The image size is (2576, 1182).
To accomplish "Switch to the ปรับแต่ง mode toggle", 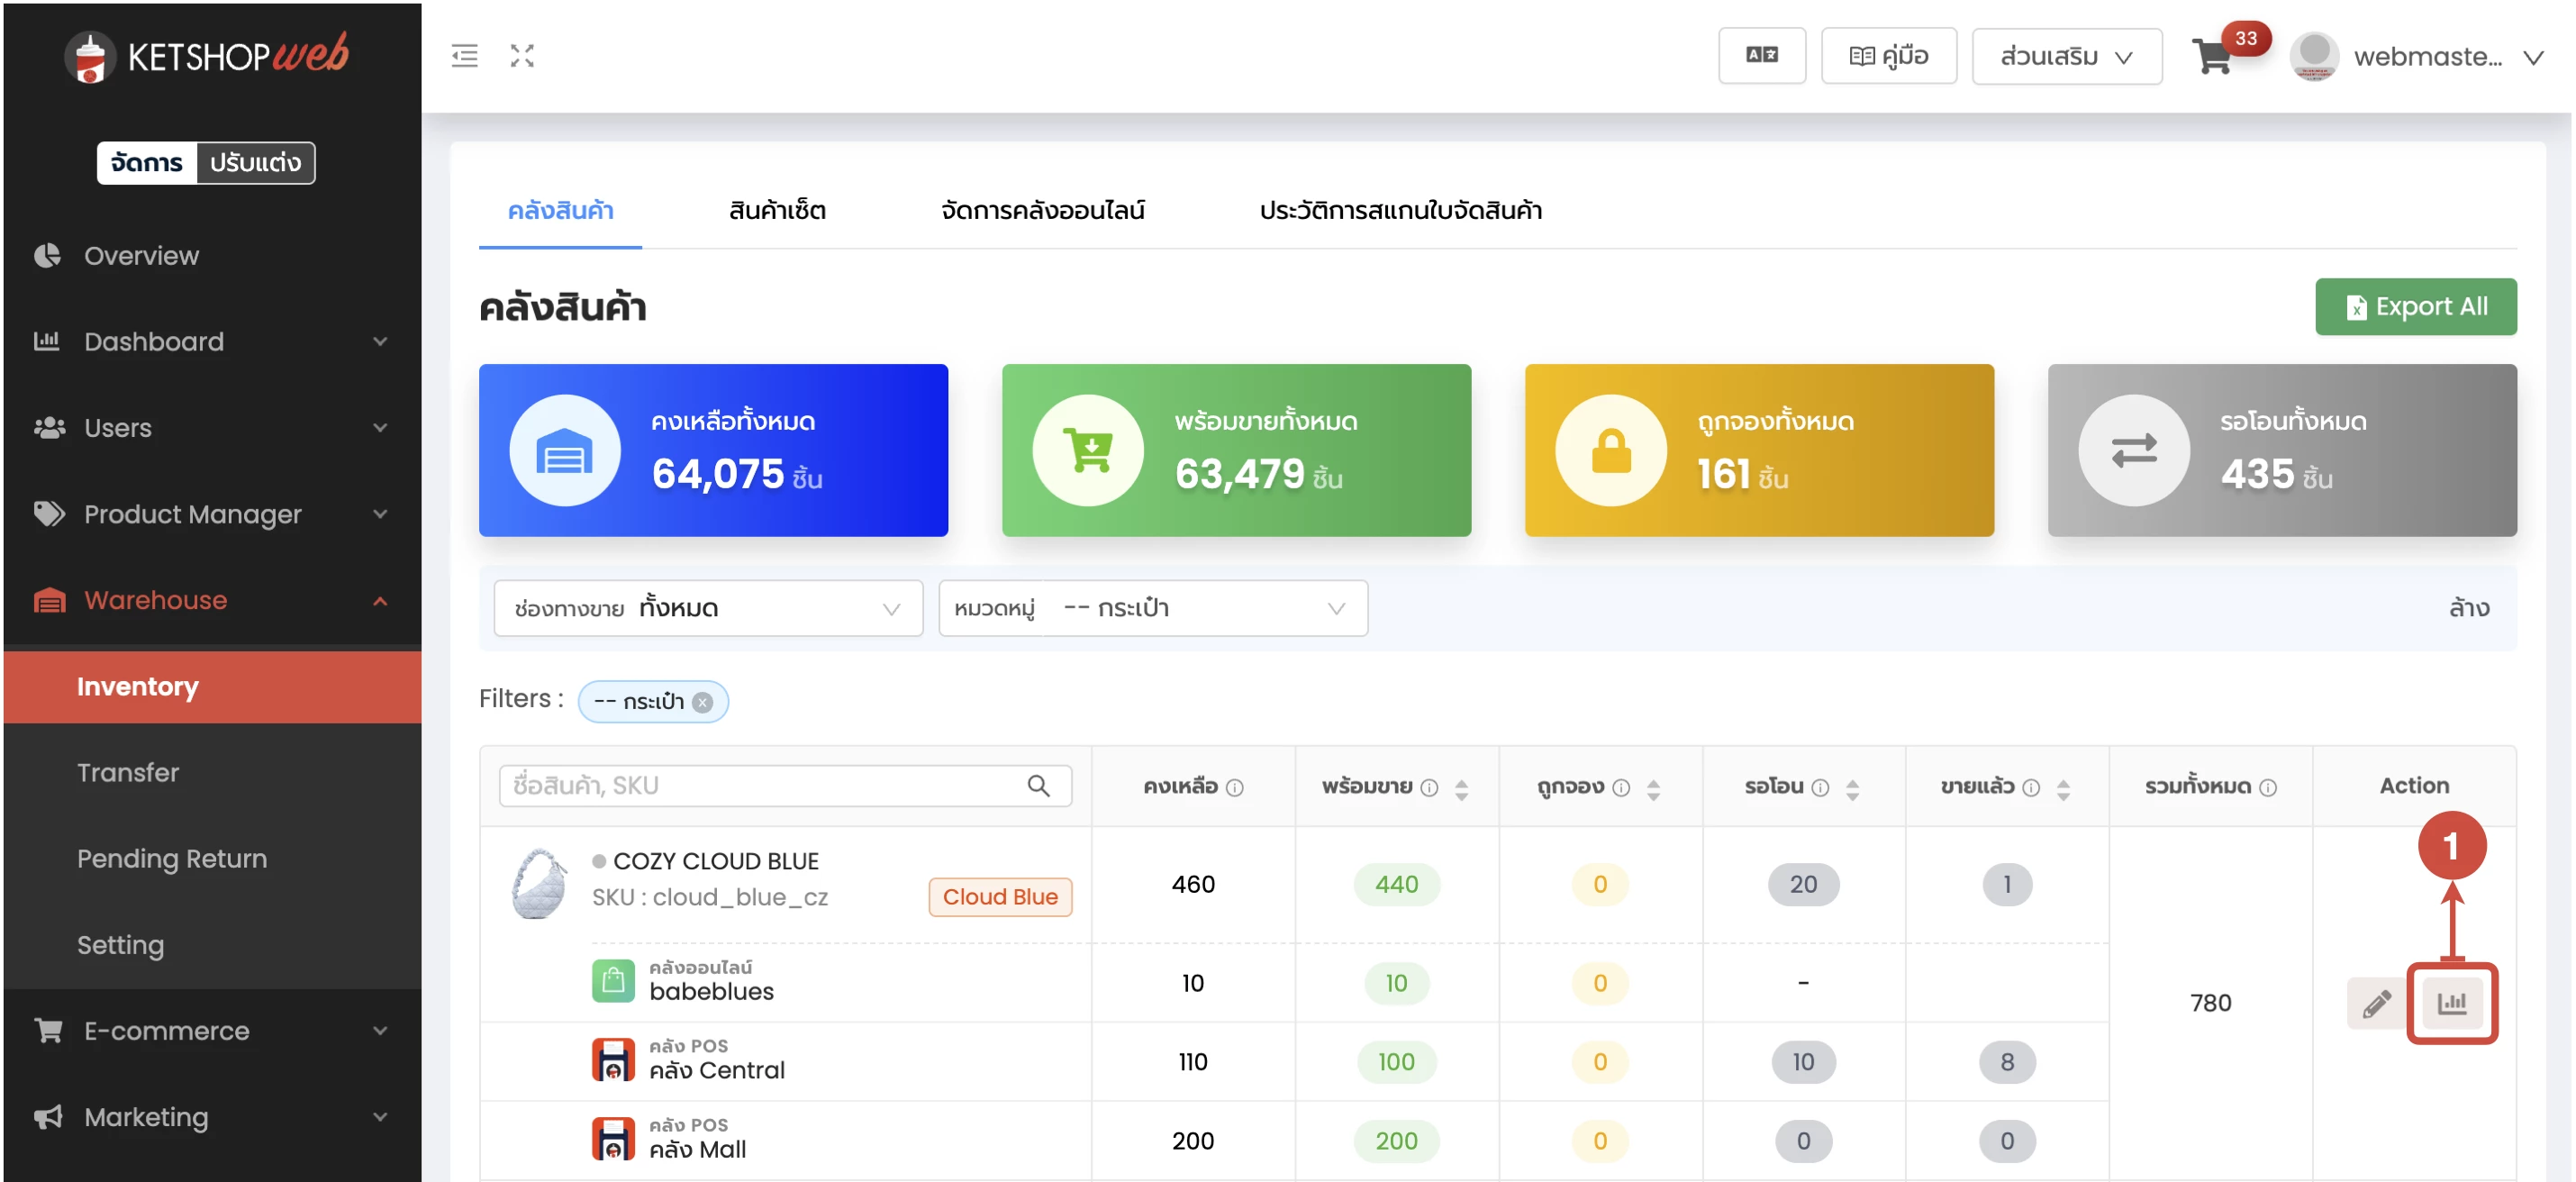I will point(255,163).
